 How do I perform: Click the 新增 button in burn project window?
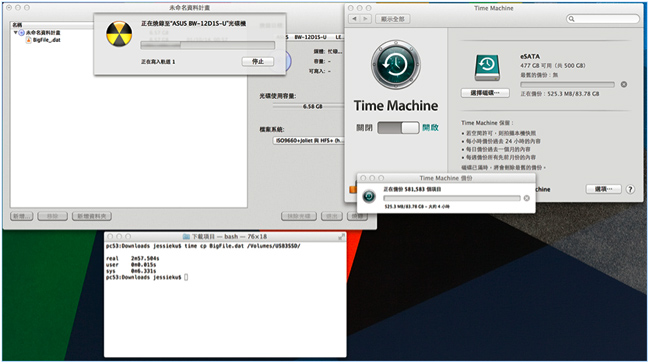(x=22, y=216)
